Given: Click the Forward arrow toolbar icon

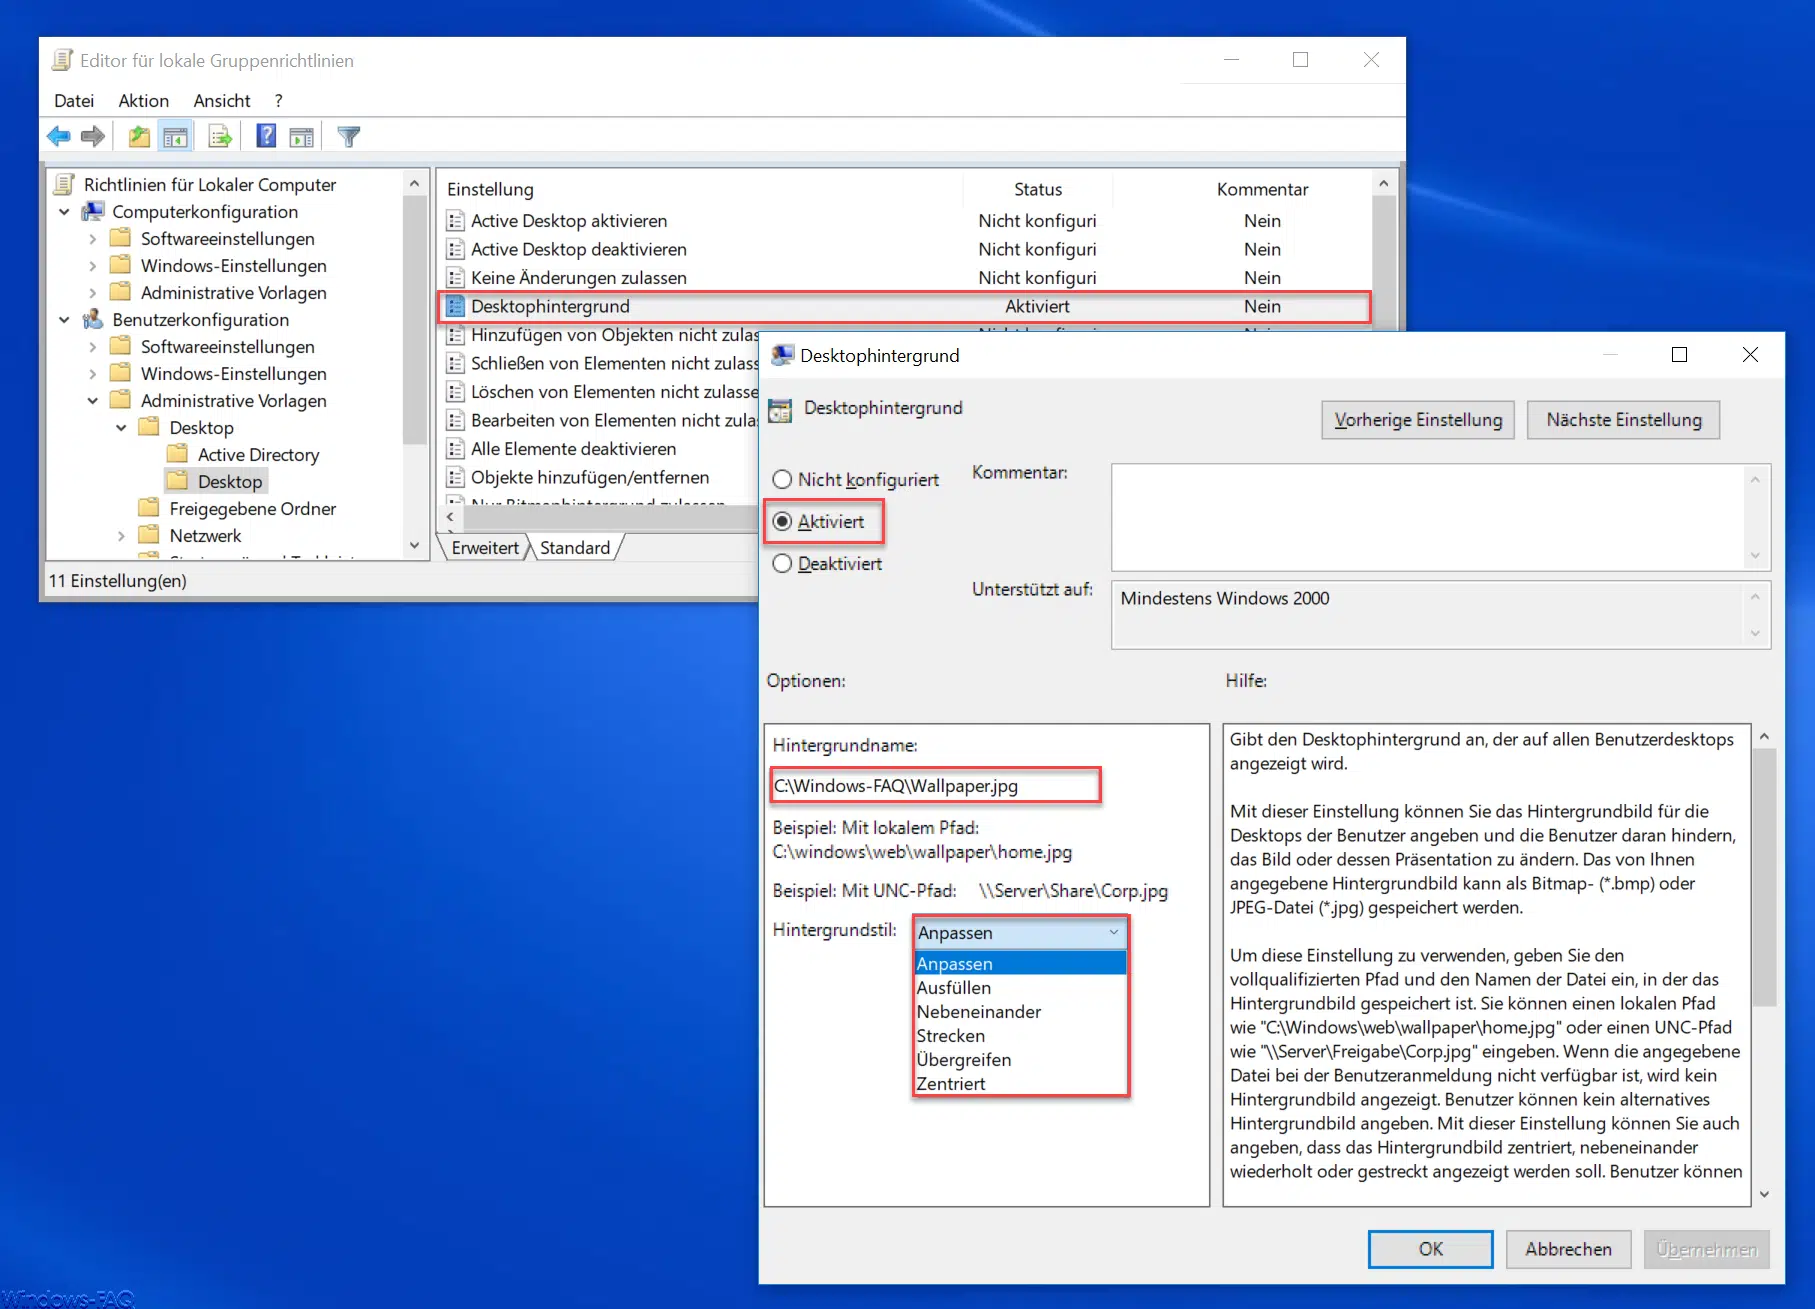Looking at the screenshot, I should coord(93,136).
